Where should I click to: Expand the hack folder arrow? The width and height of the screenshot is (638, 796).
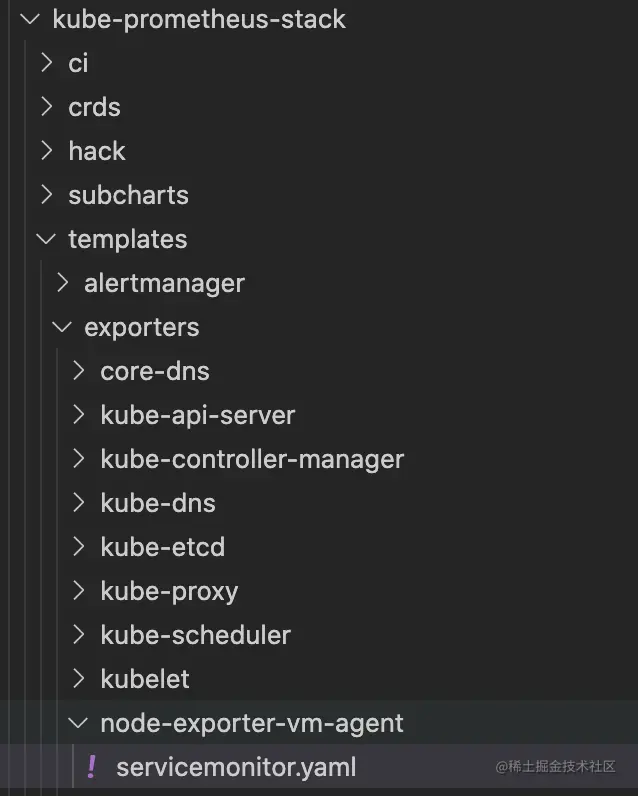click(47, 151)
